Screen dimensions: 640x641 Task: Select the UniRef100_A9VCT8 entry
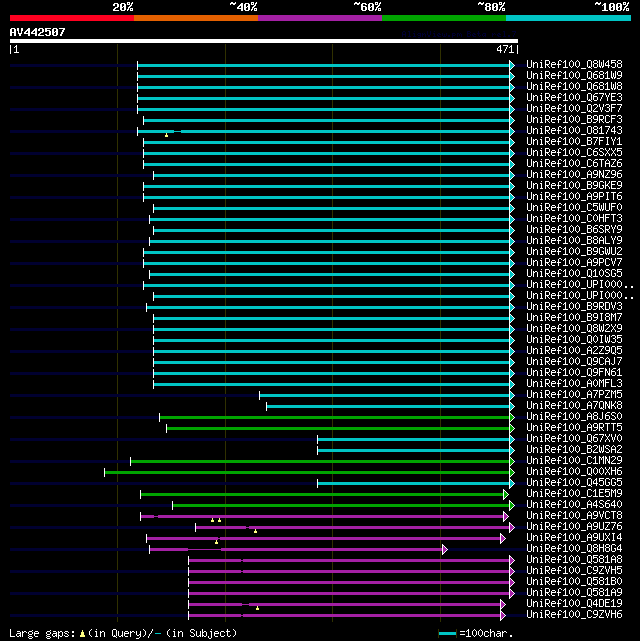(574, 515)
